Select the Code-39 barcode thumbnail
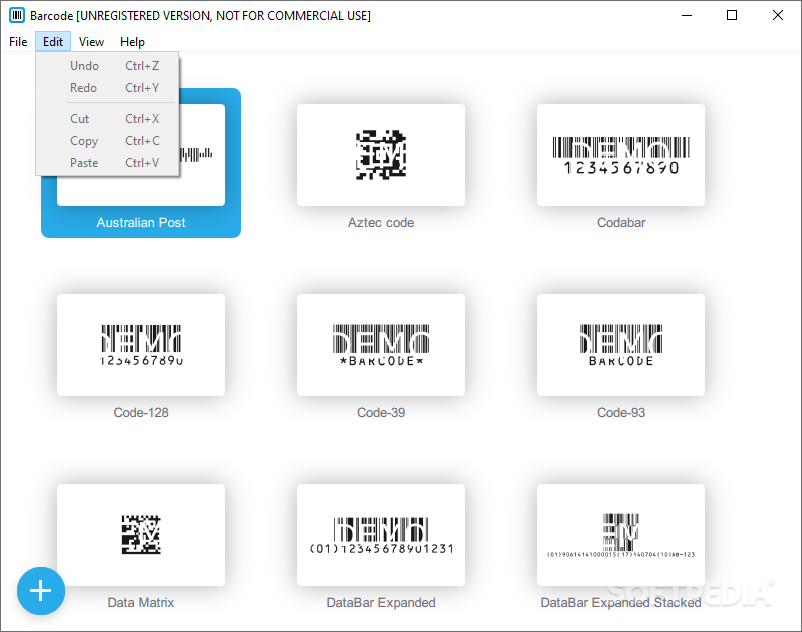 point(381,345)
